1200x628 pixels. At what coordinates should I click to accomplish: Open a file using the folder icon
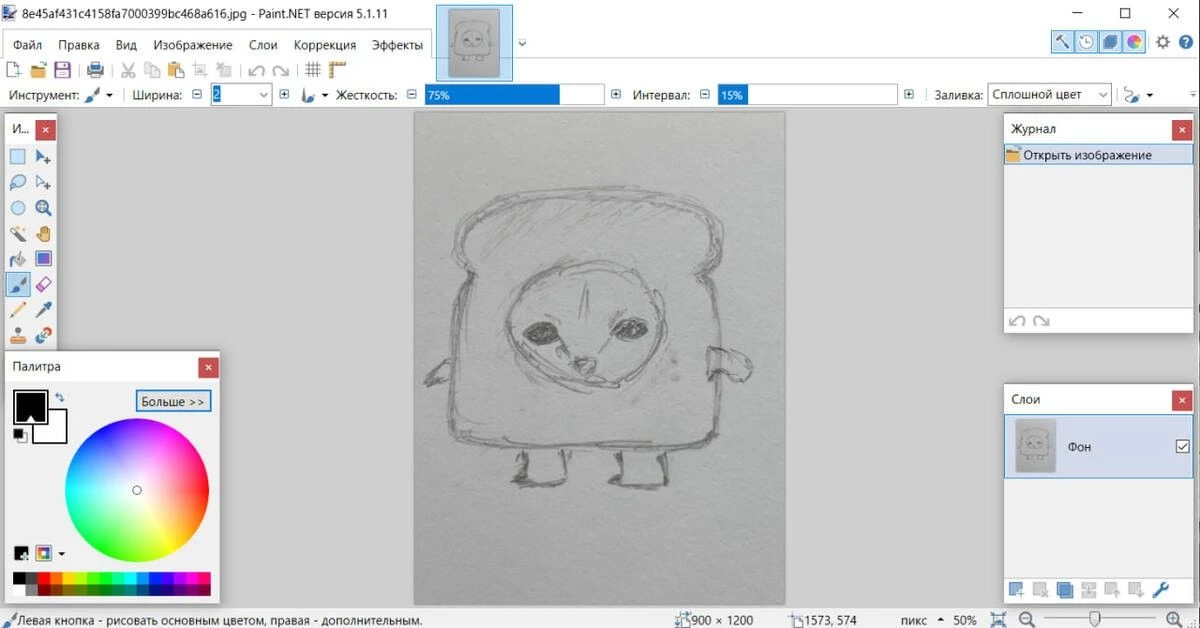[39, 70]
